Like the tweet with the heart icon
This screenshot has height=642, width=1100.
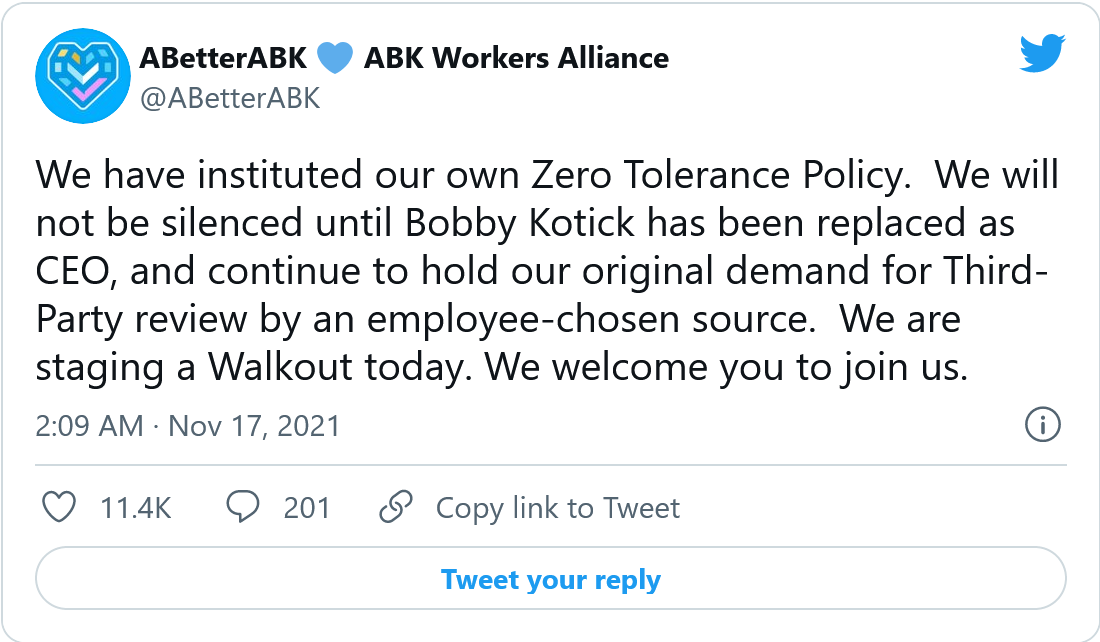tap(60, 508)
